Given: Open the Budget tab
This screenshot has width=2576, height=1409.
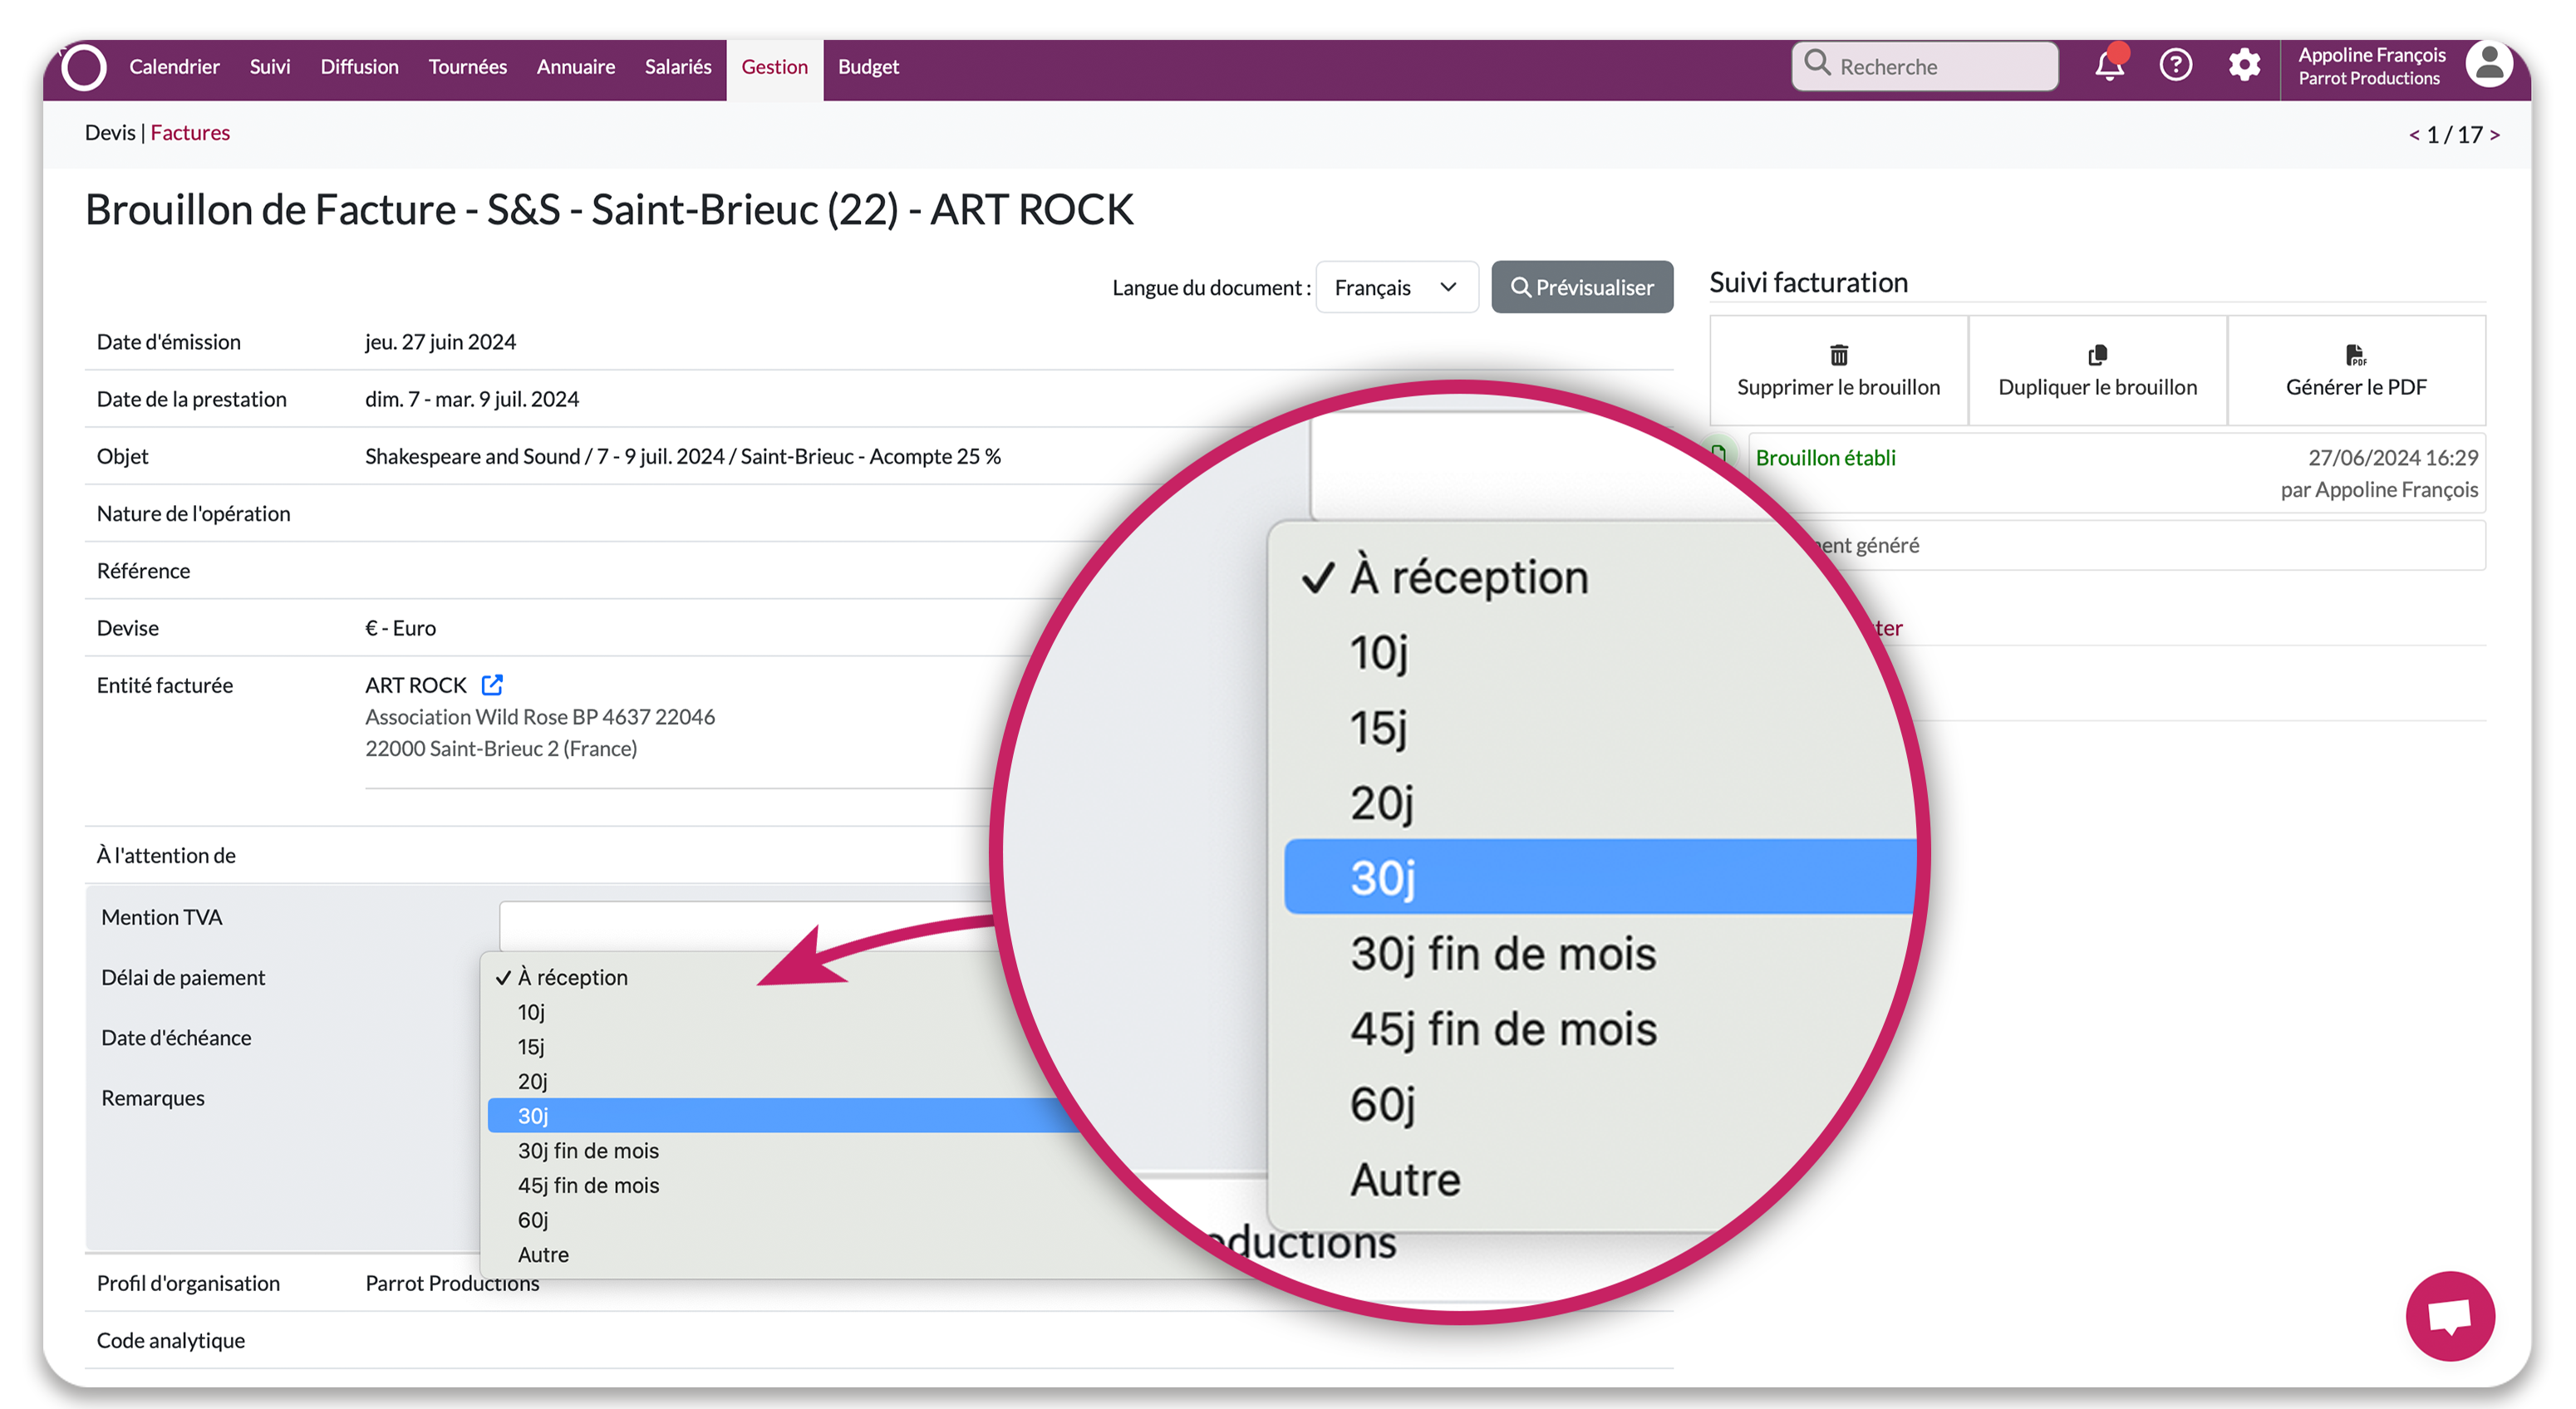Looking at the screenshot, I should point(868,67).
